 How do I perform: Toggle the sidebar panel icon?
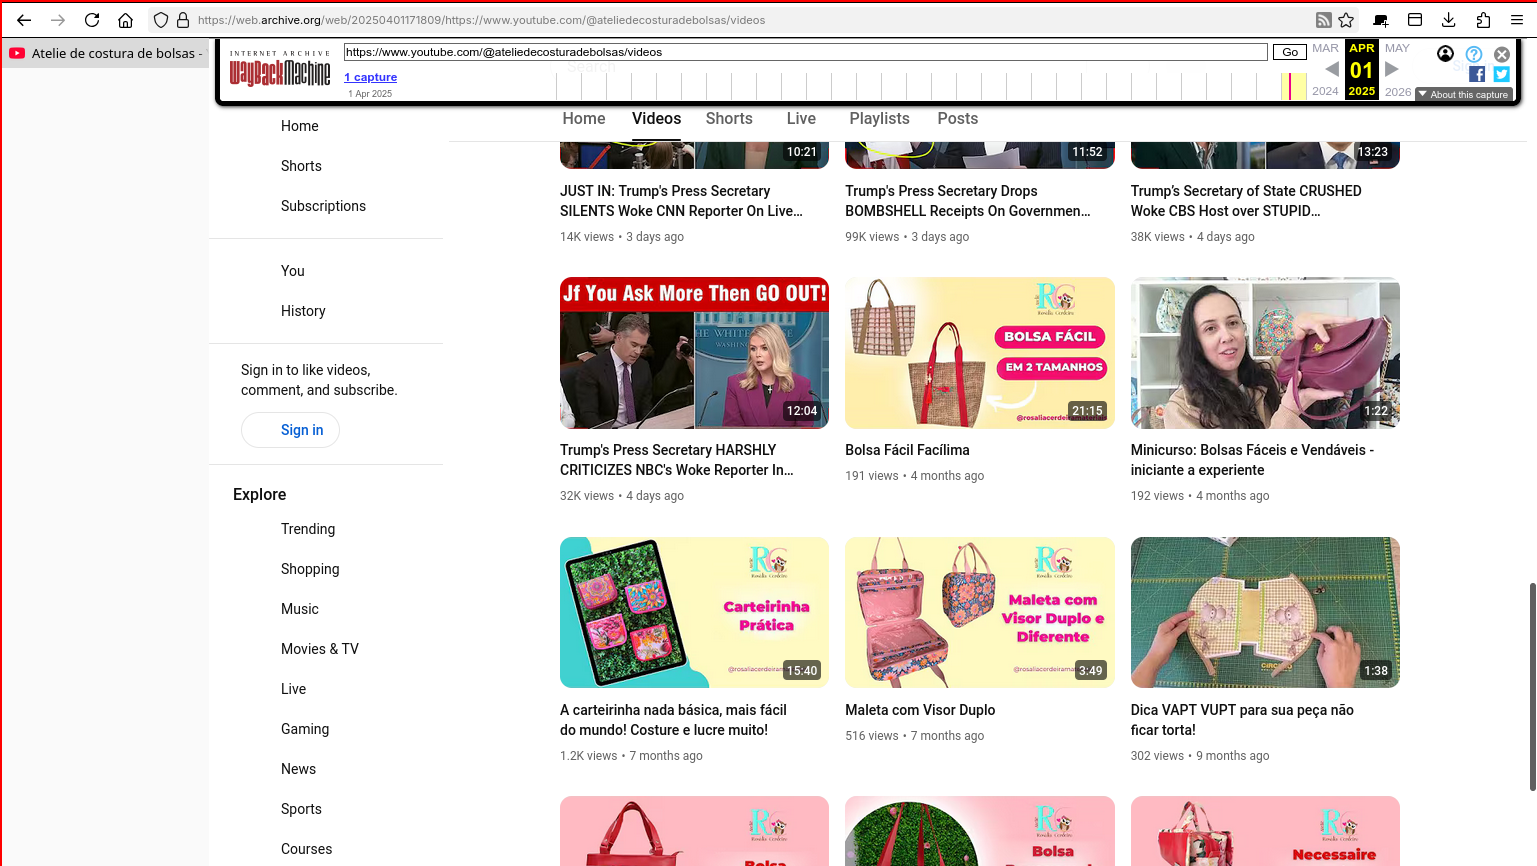click(1415, 20)
